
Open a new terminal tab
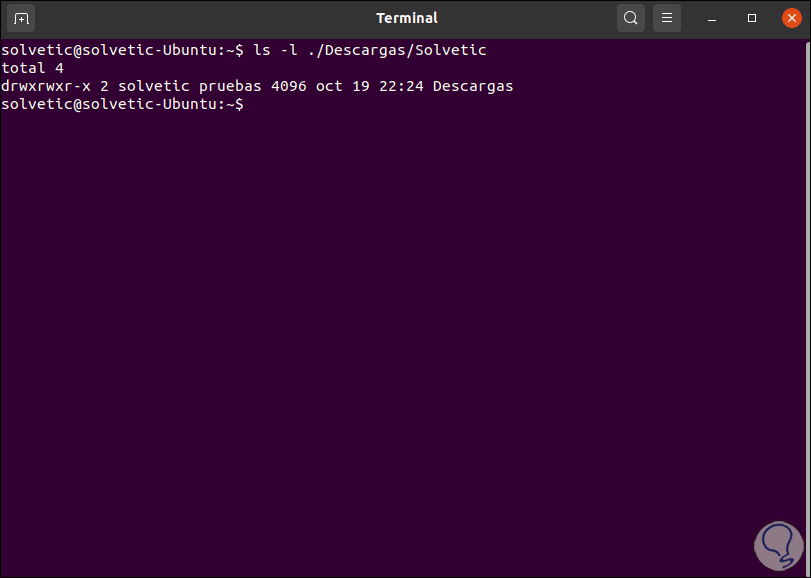tap(22, 18)
